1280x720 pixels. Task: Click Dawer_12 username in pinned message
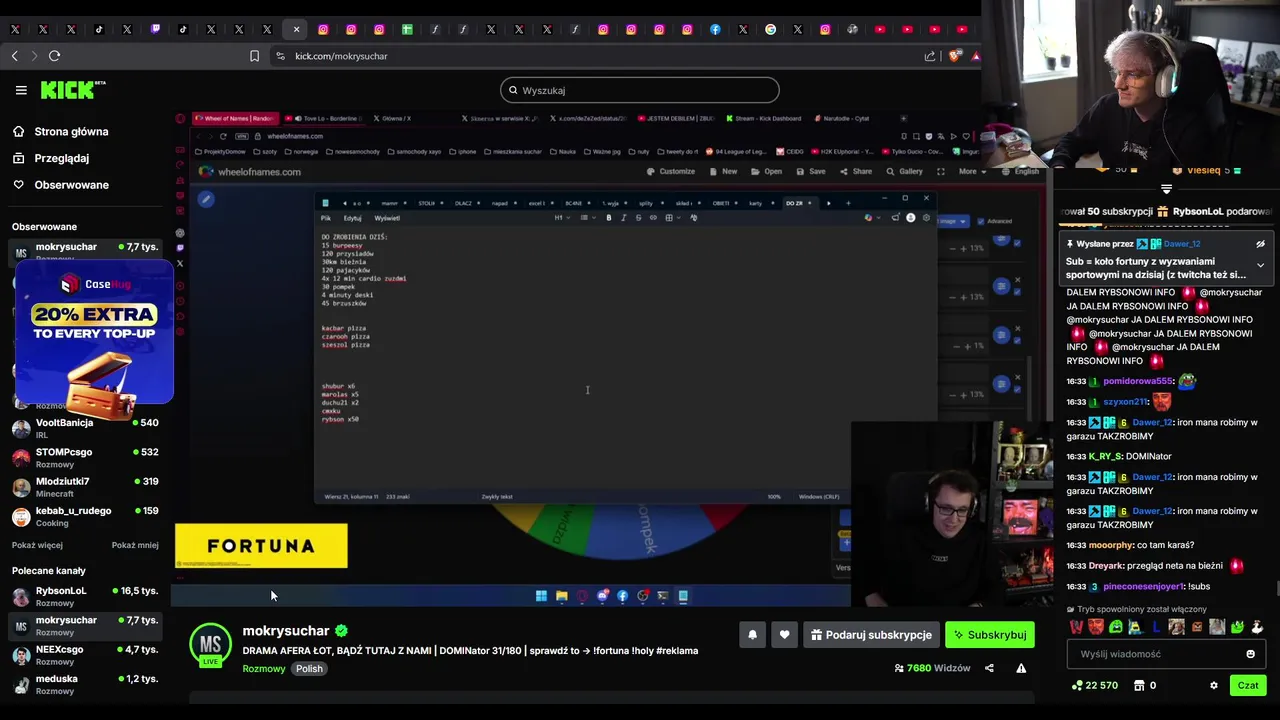coord(1182,244)
